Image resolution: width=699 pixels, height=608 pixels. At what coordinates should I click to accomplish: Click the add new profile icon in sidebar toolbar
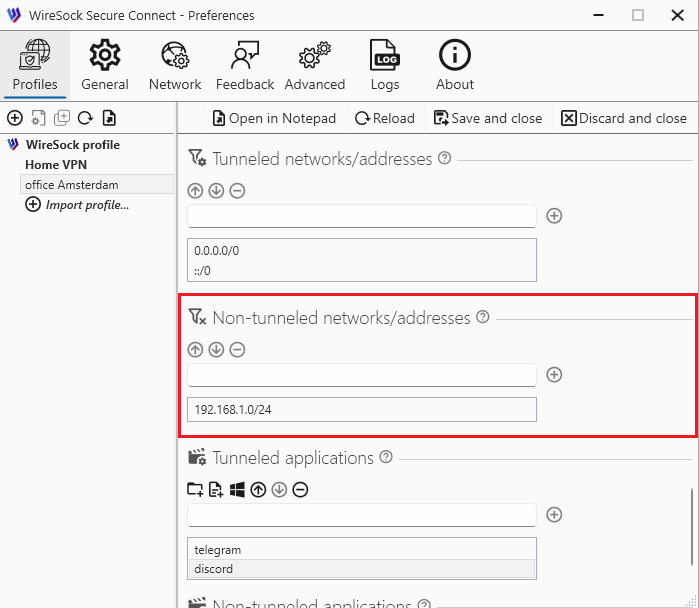15,118
